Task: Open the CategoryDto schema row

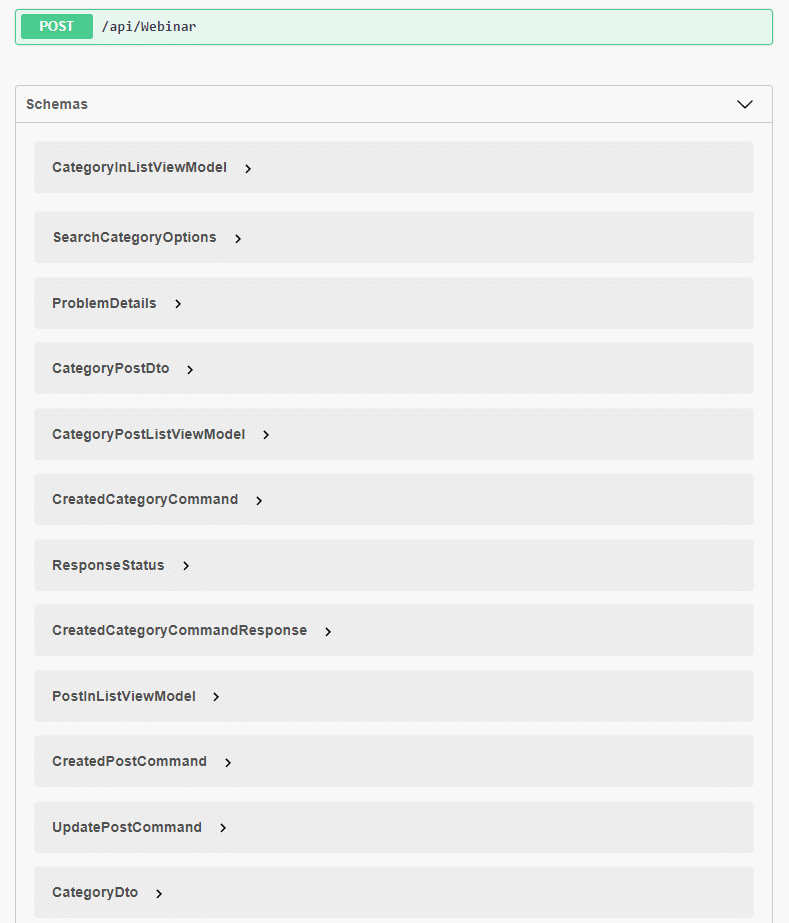Action: point(394,892)
